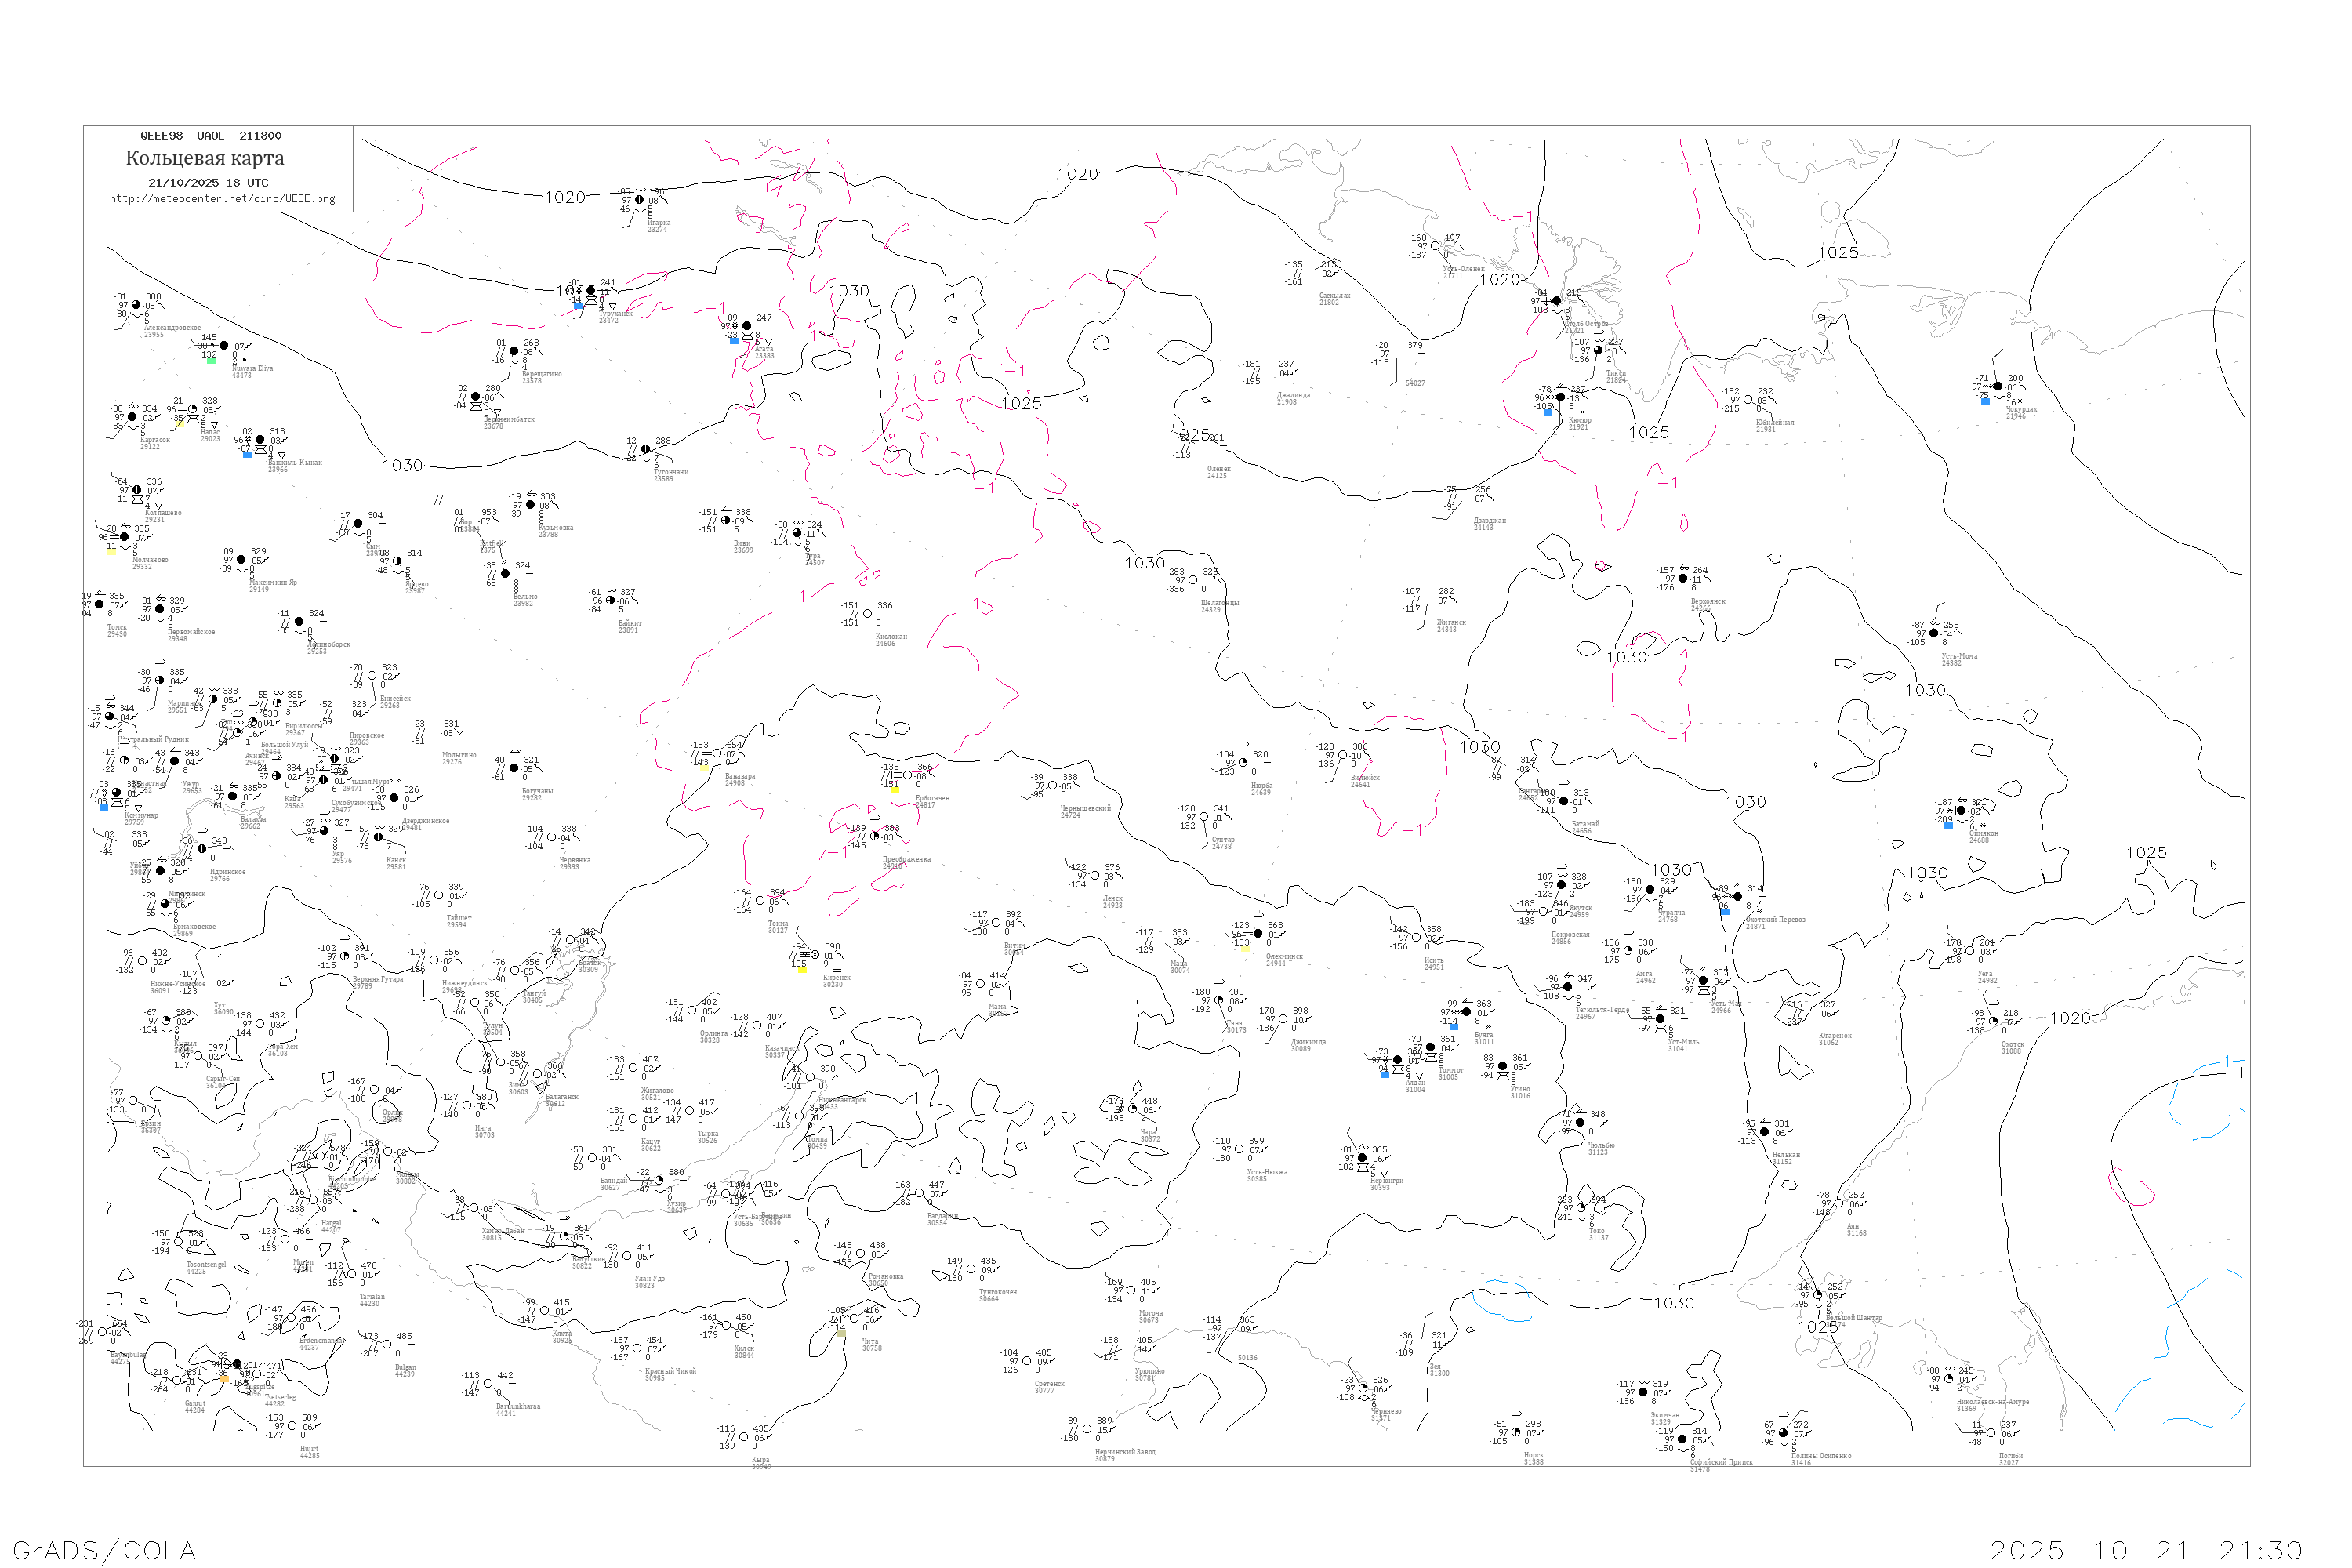
Task: Click the yellow square under Олекминск station
Action: coord(1246,947)
